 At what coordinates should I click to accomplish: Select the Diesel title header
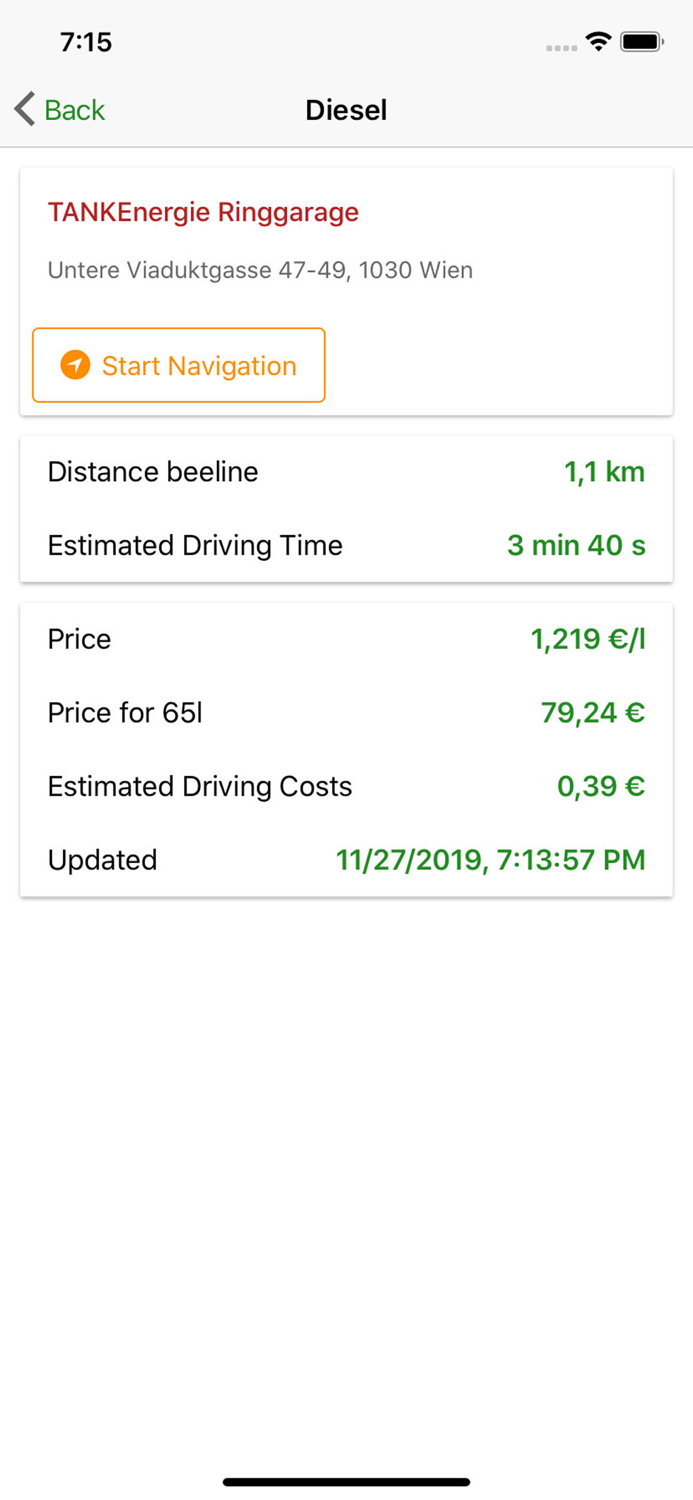[346, 110]
